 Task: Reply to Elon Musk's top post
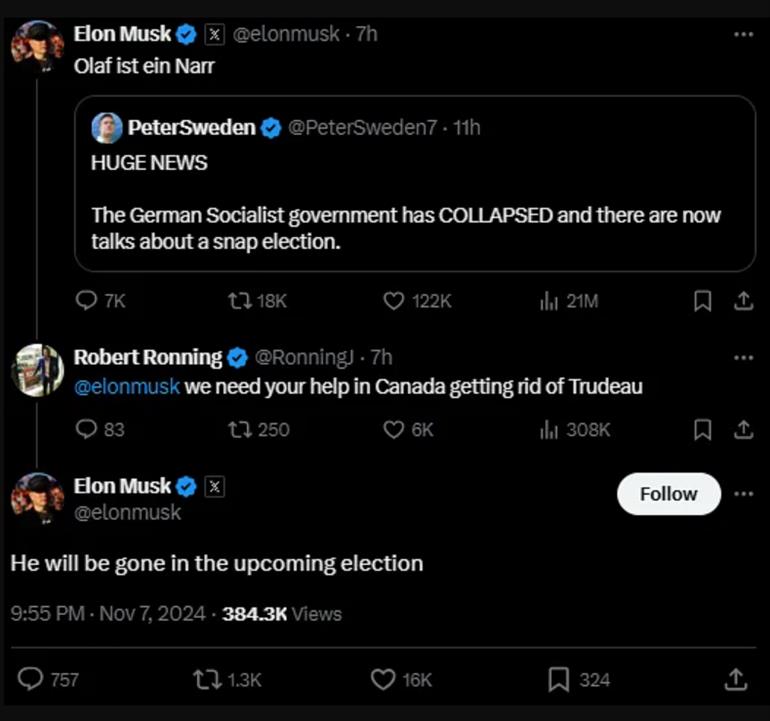(x=88, y=301)
